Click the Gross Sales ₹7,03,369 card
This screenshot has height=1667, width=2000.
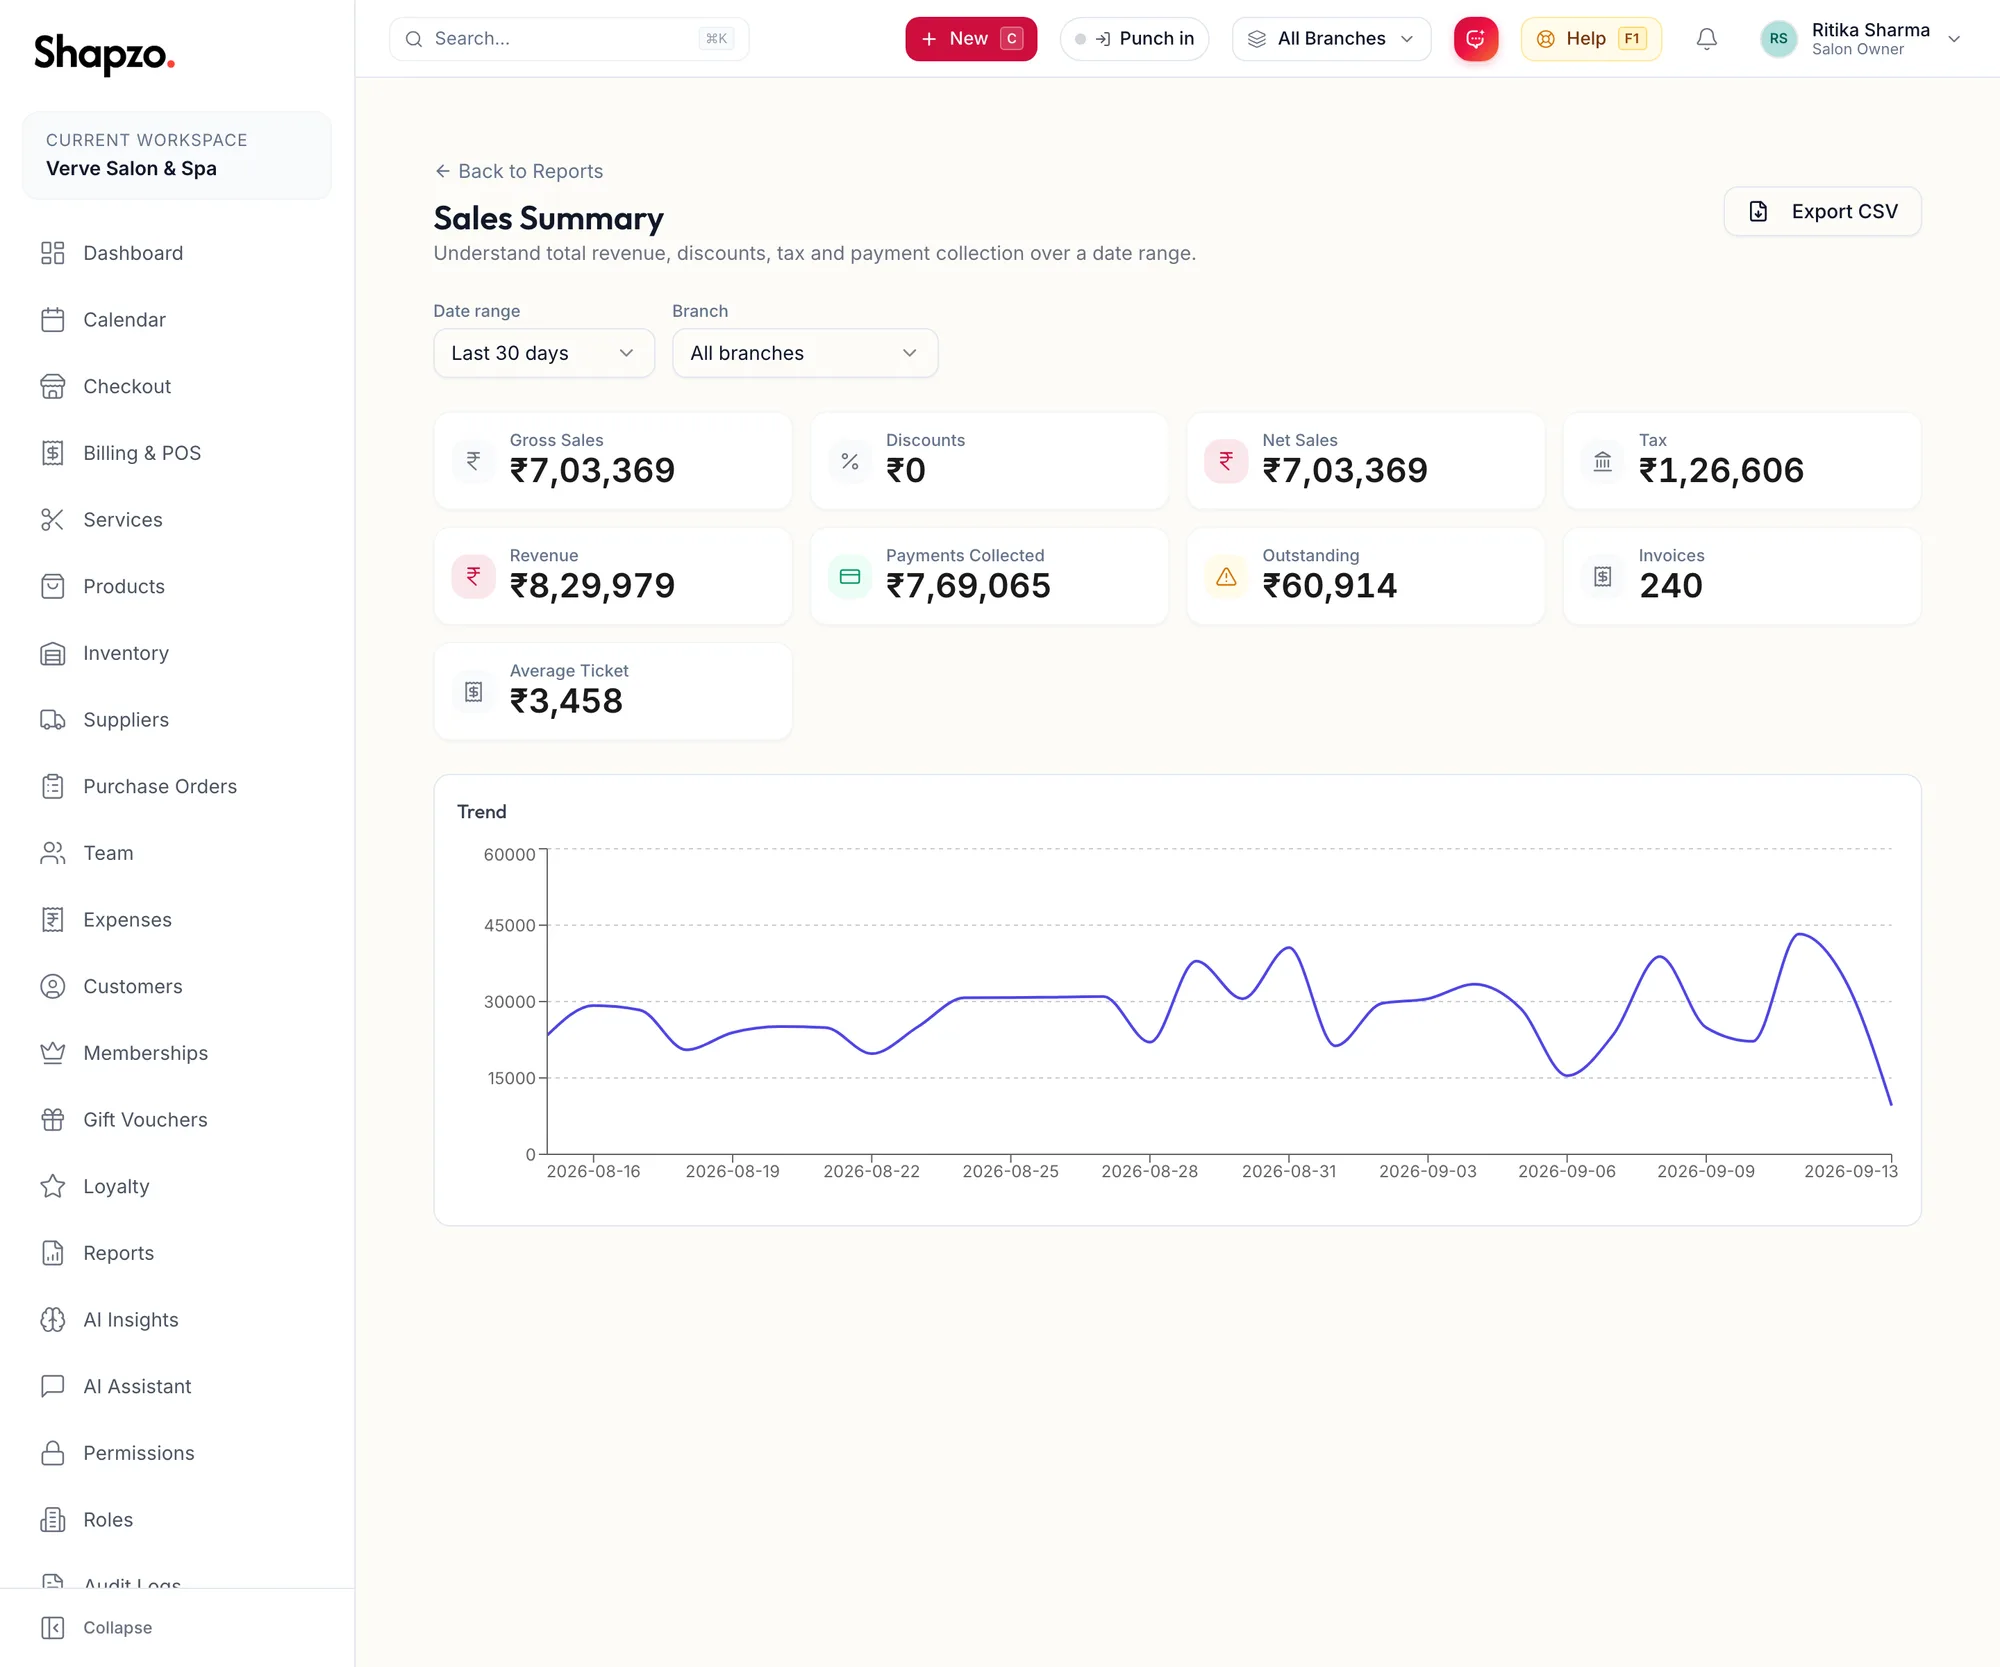[613, 461]
